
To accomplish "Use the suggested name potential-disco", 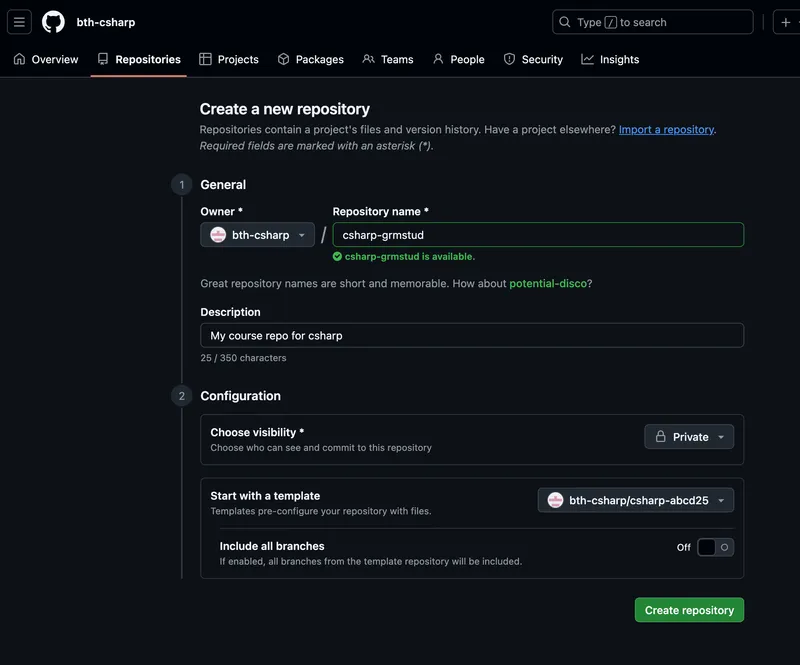I will point(548,284).
